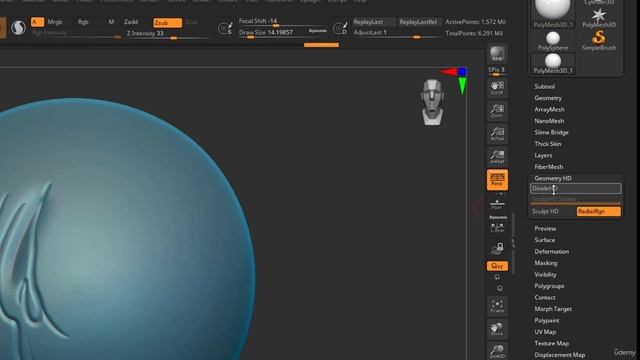640x360 pixels.
Task: Click the SPix slider
Action: coord(497,71)
